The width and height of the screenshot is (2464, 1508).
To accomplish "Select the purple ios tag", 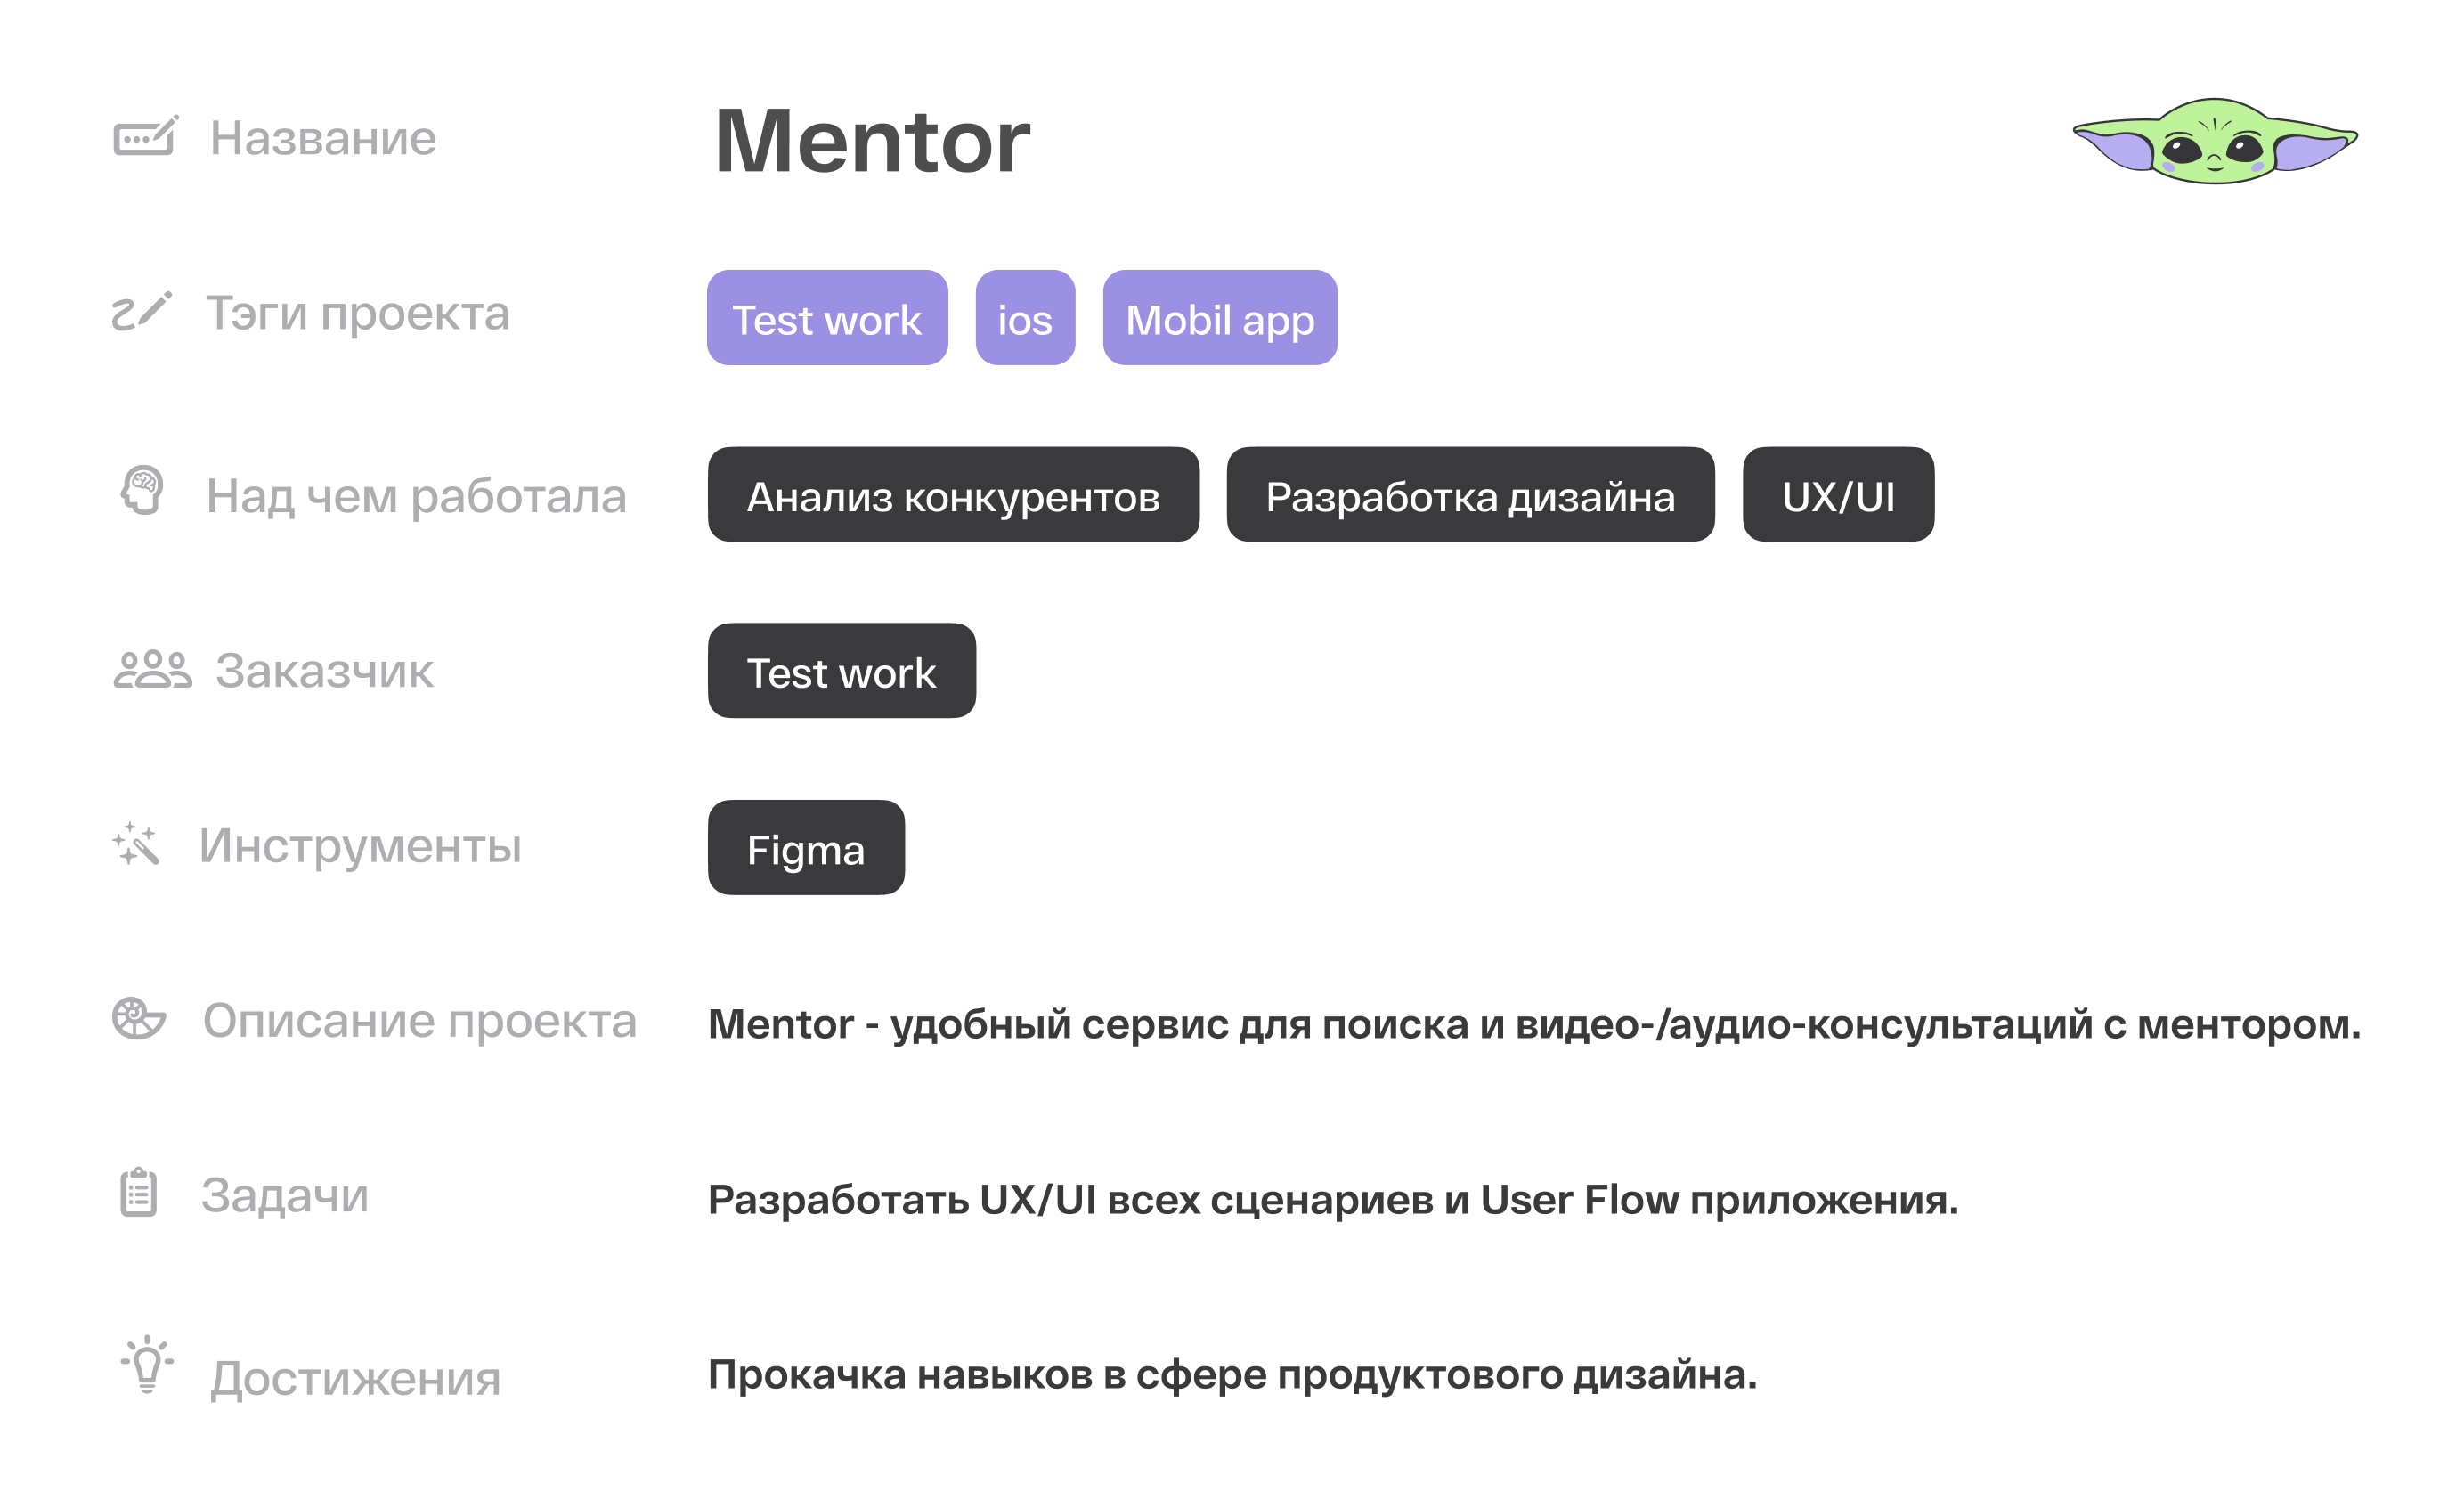I will (x=1025, y=318).
